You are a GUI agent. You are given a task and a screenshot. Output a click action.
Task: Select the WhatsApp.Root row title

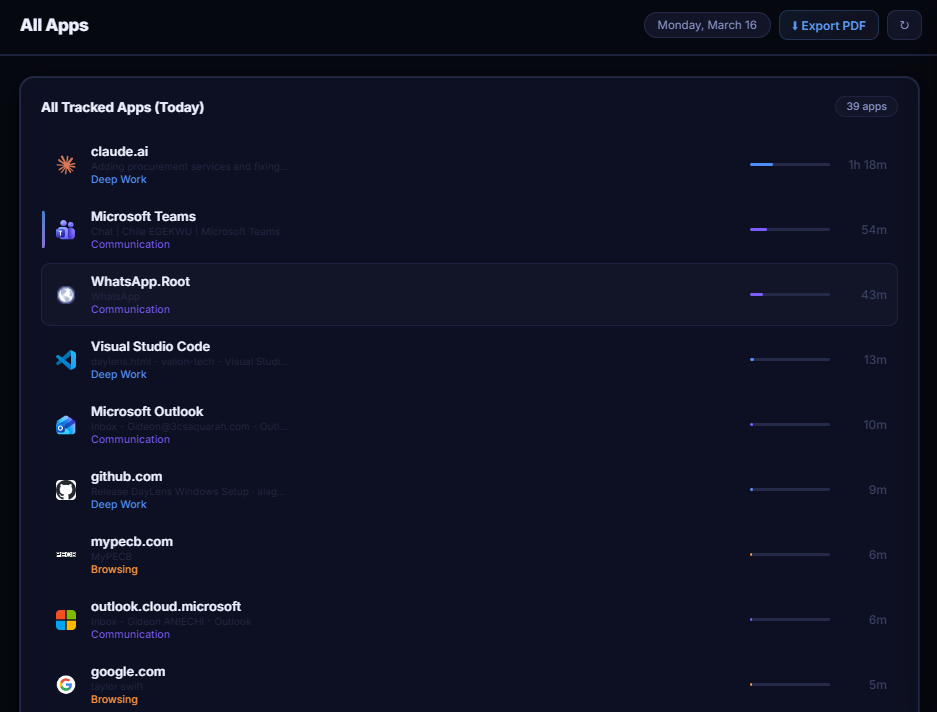[140, 282]
